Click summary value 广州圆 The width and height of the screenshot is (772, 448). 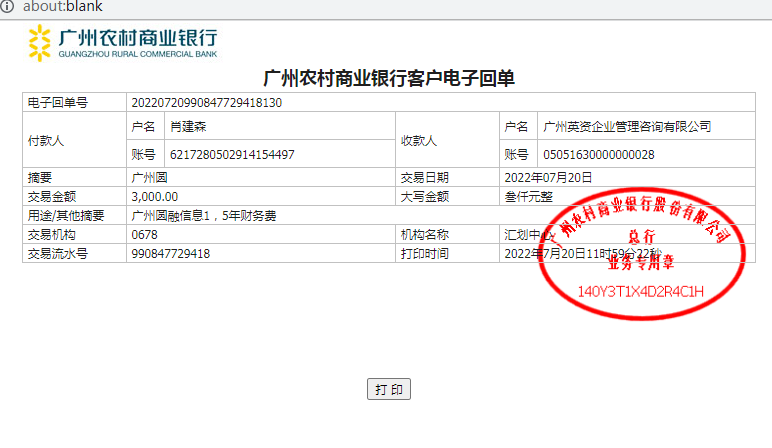149,177
